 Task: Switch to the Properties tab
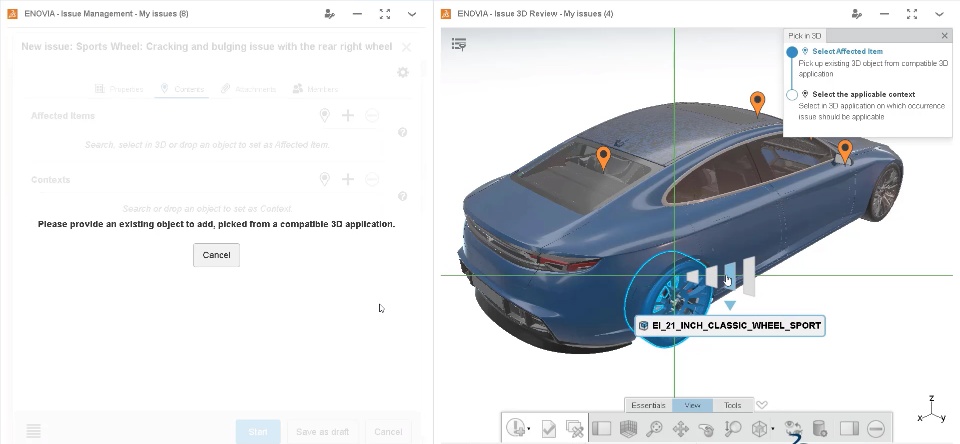119,89
